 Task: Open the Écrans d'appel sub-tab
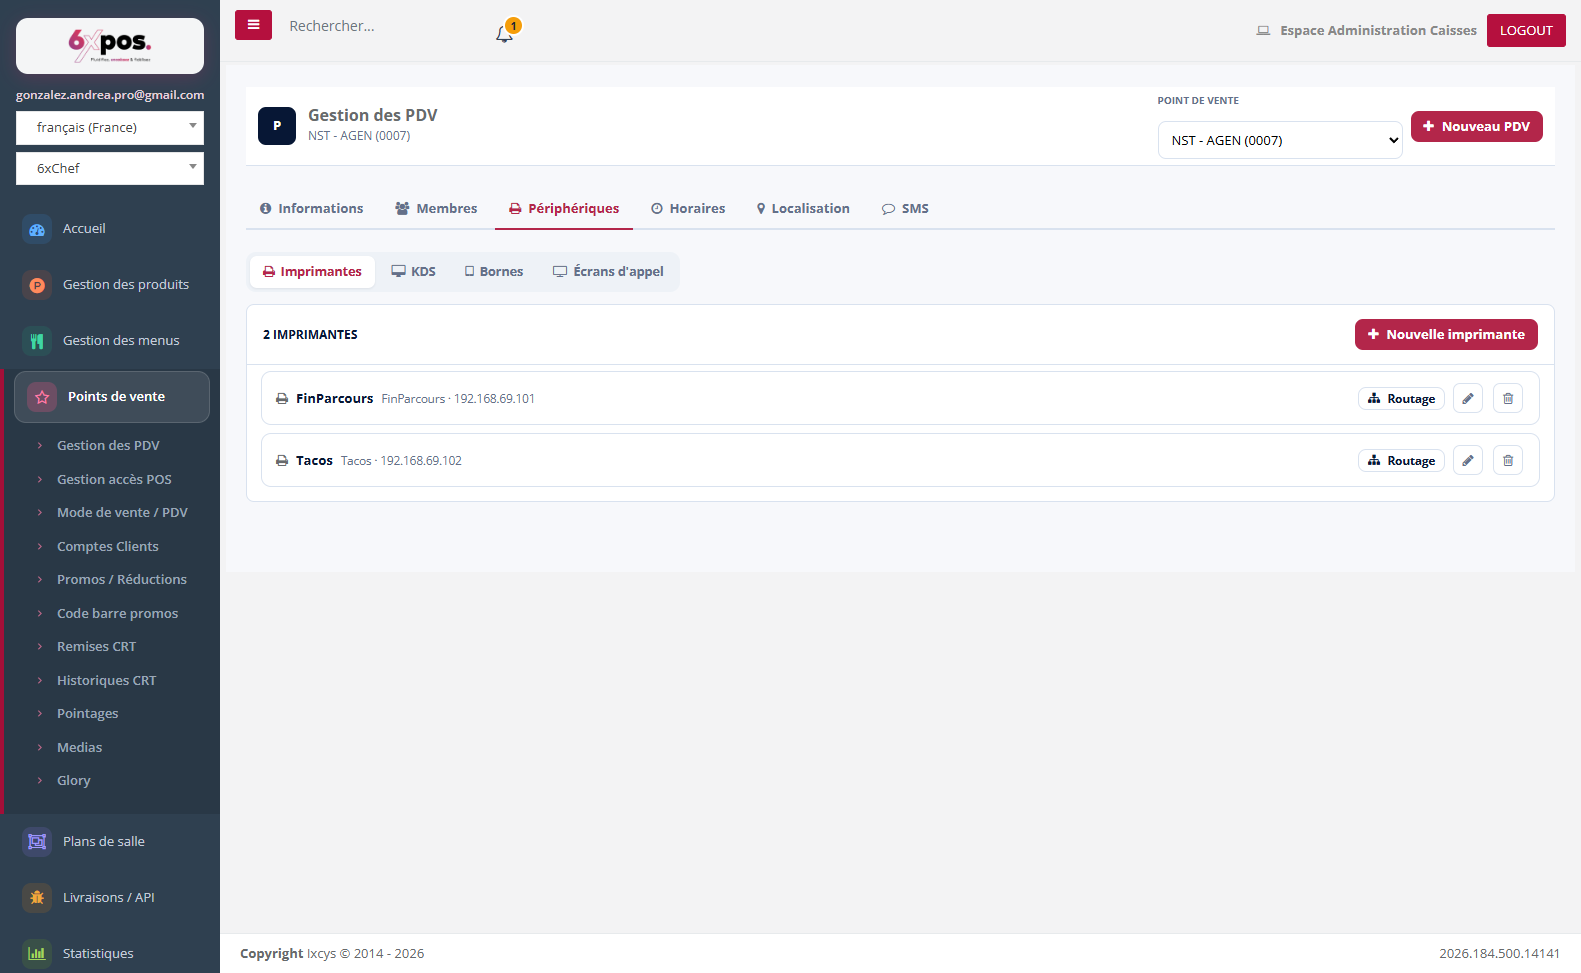click(608, 271)
